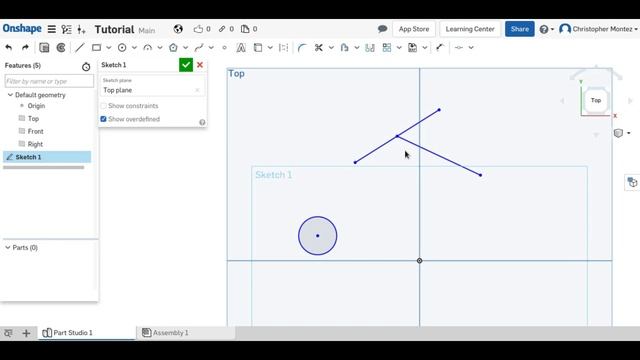The width and height of the screenshot is (640, 360).
Task: Open Christopher Montez account menu
Action: (598, 29)
